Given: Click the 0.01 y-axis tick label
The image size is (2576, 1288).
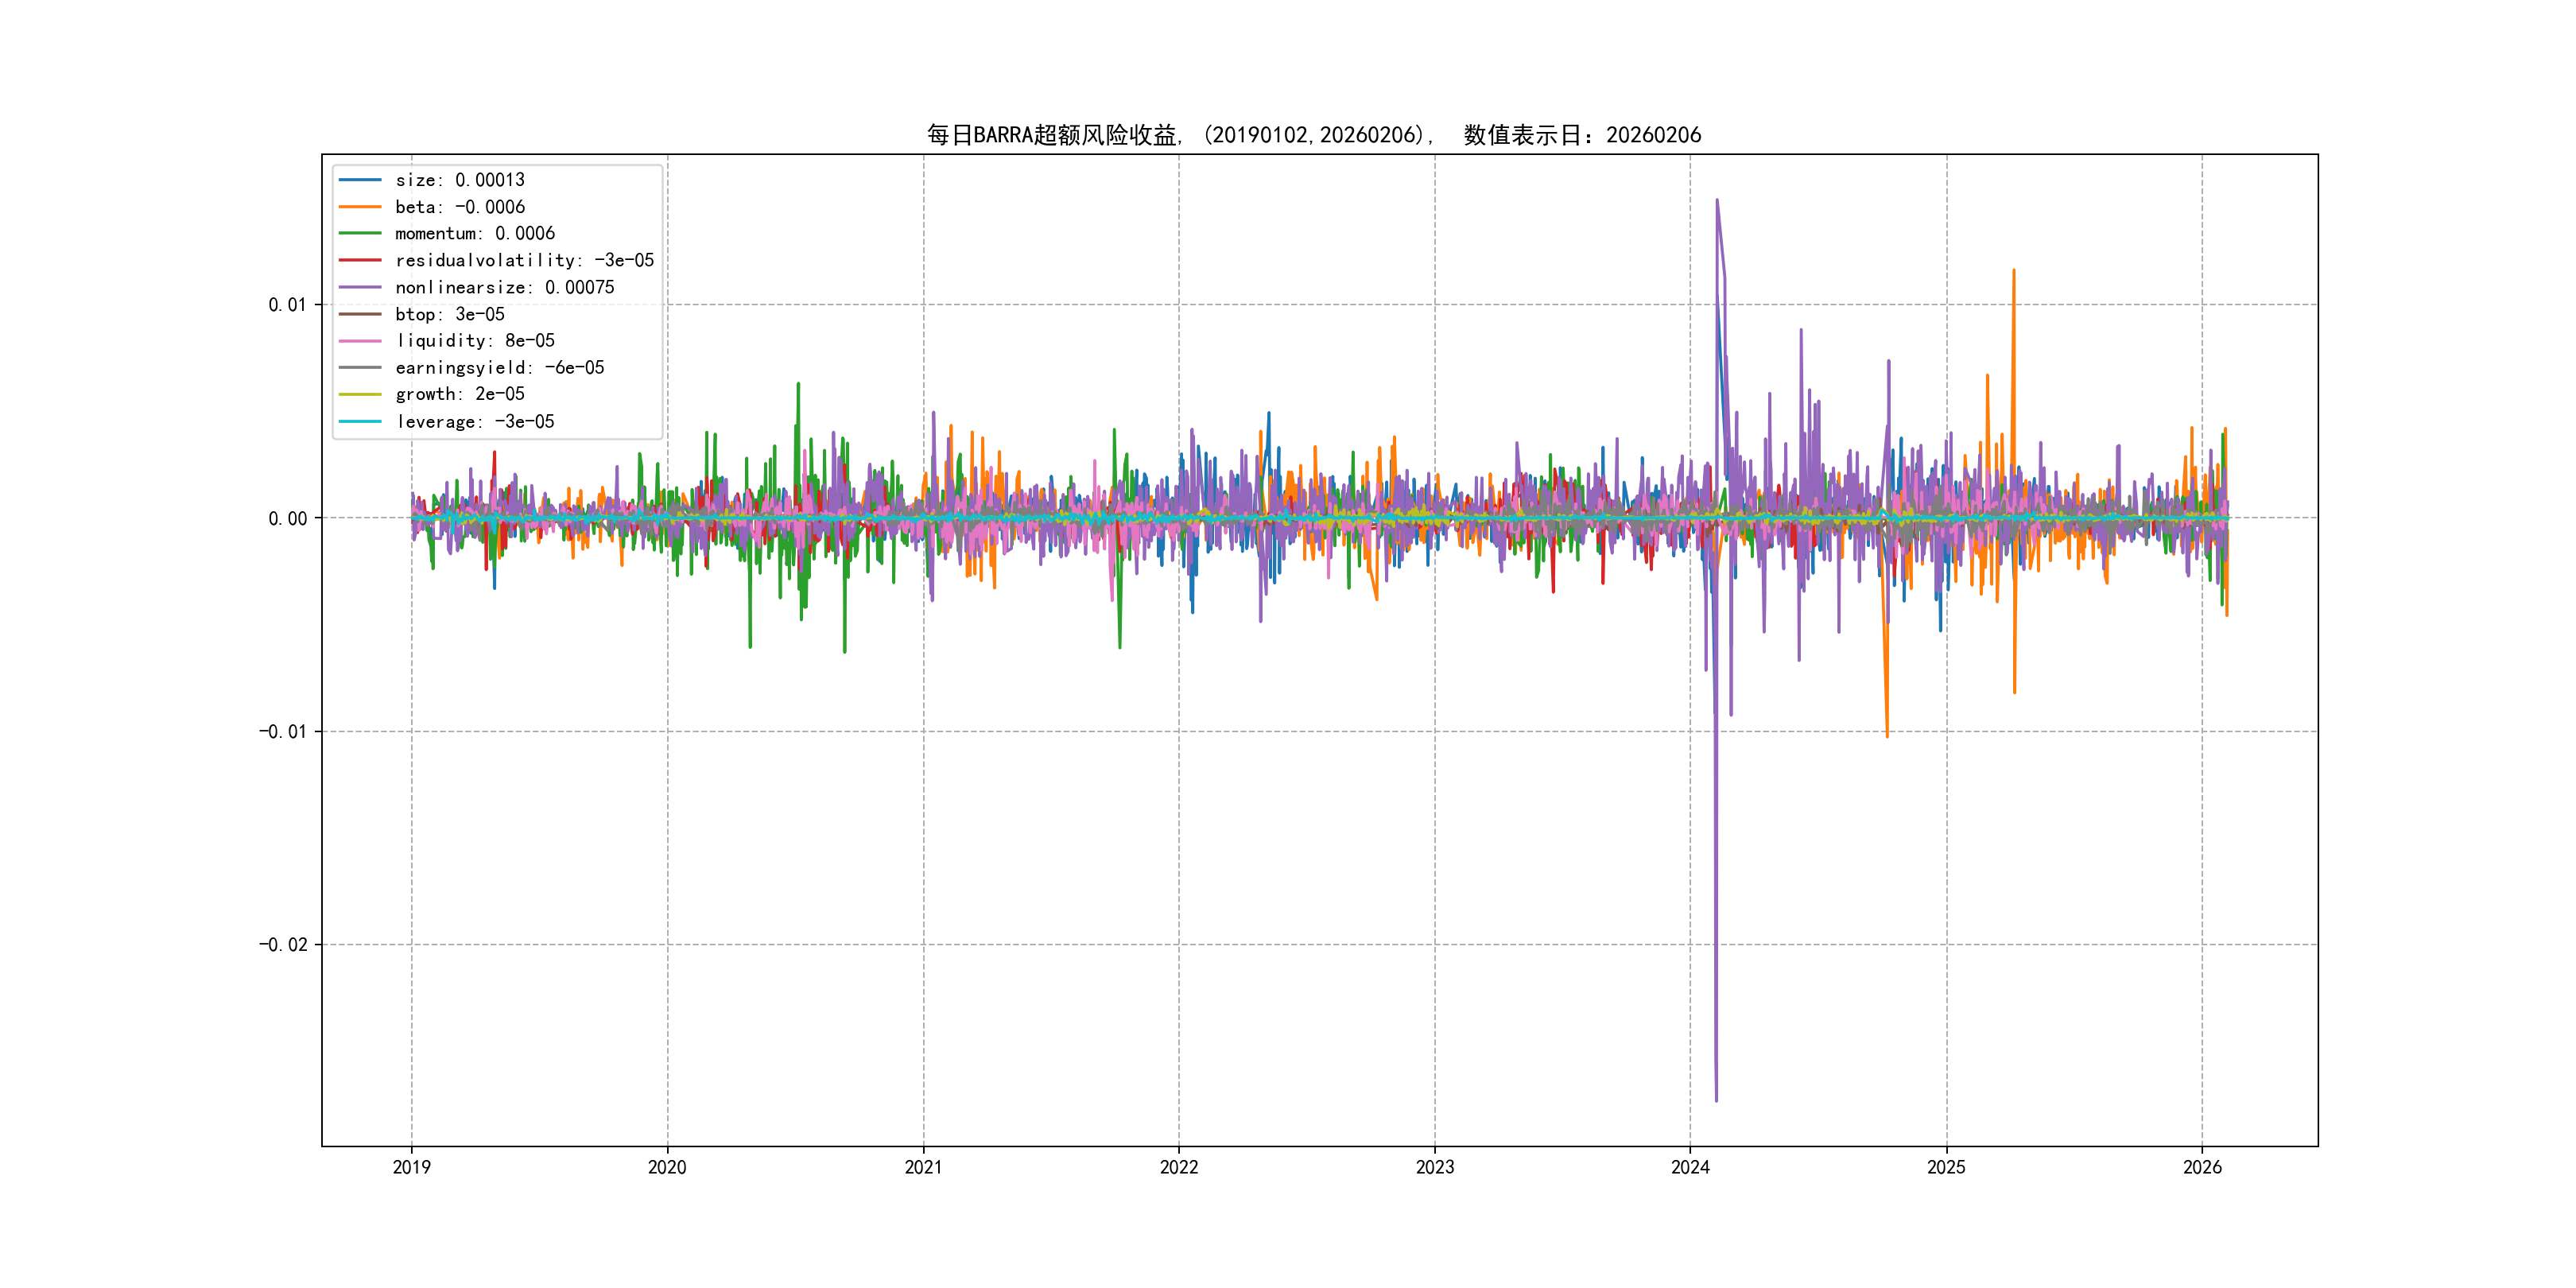Looking at the screenshot, I should (287, 305).
